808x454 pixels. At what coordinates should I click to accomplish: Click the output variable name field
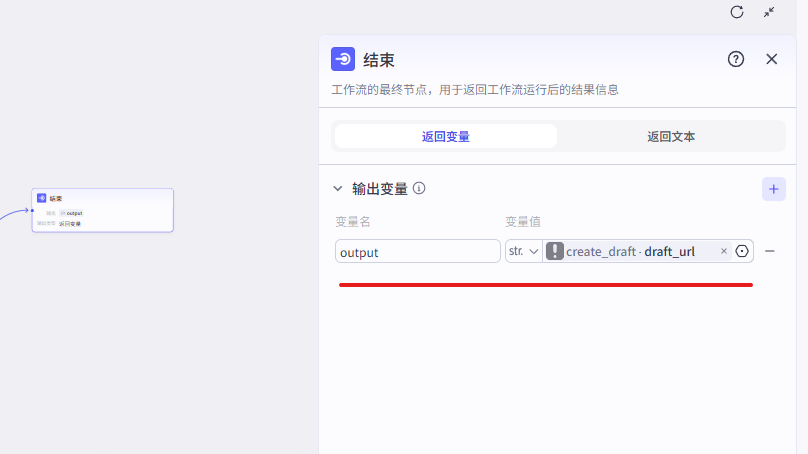click(x=417, y=251)
